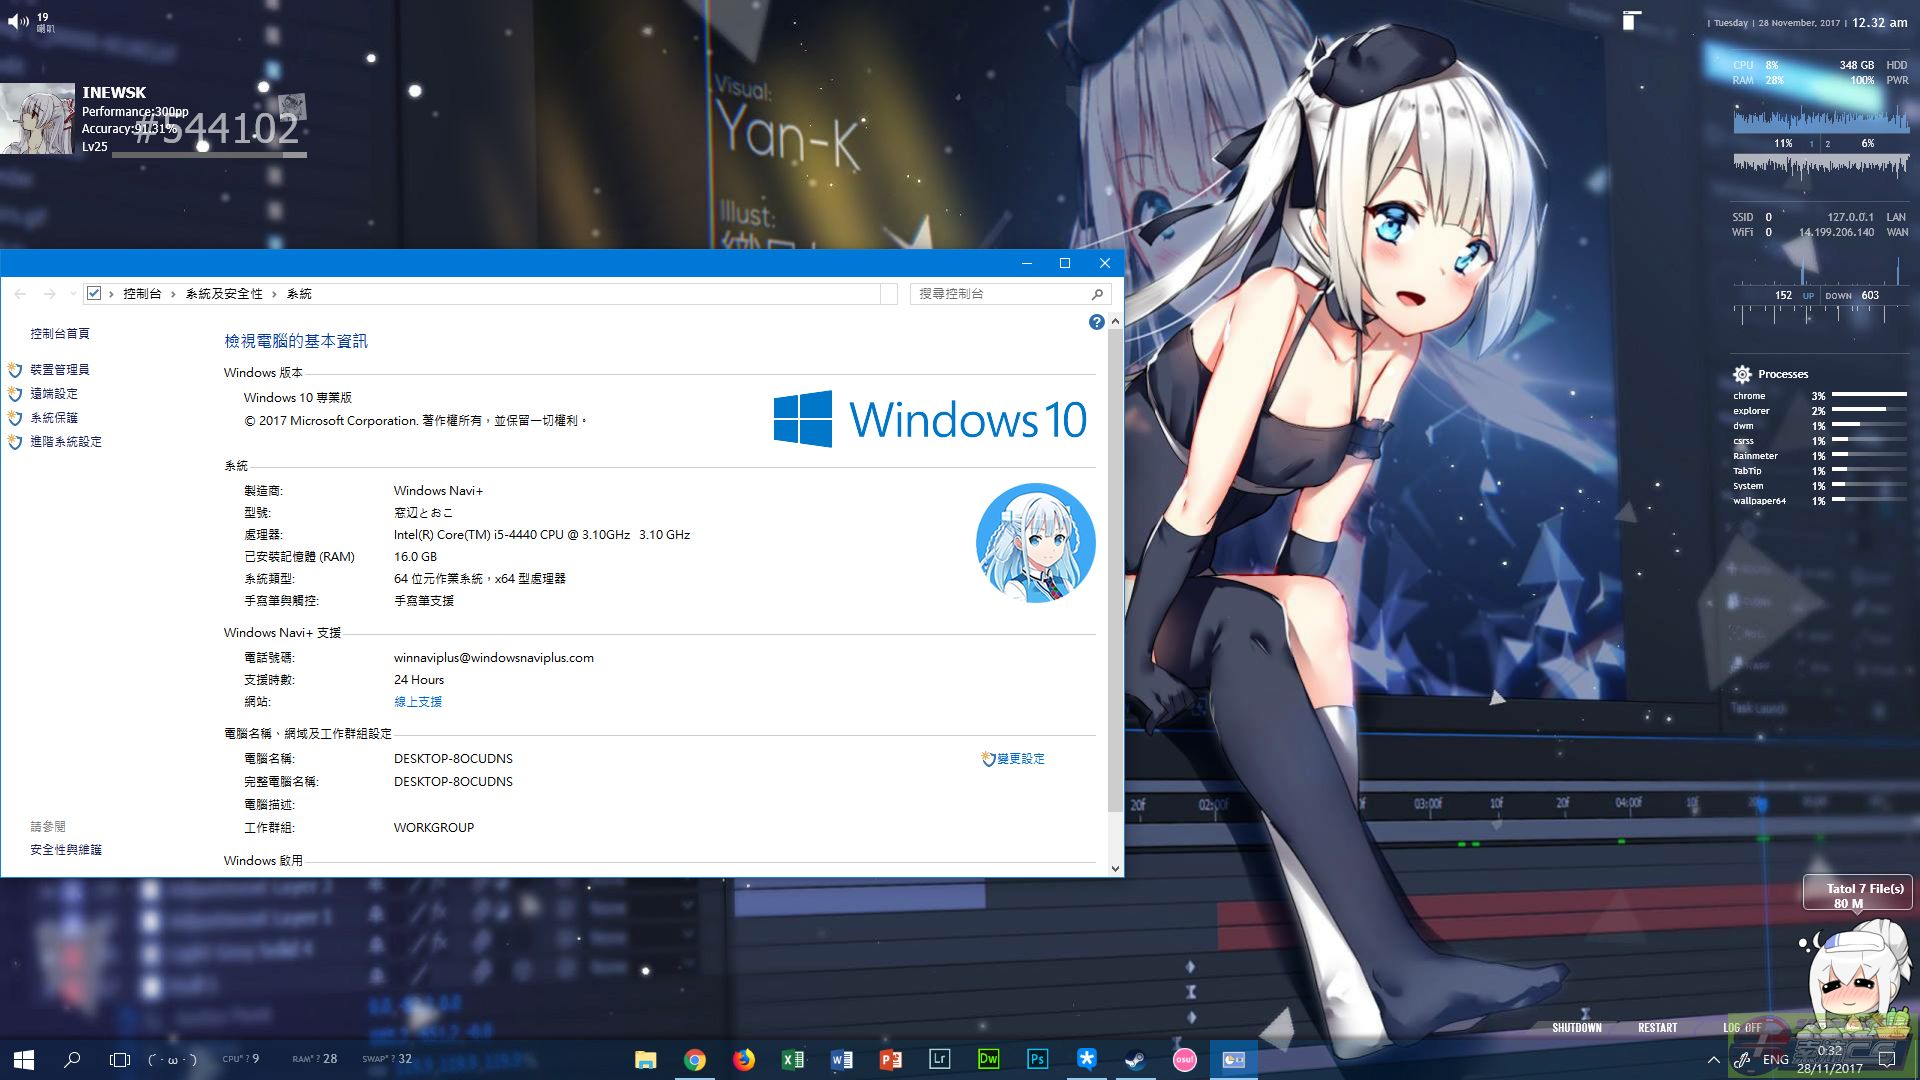Image resolution: width=1920 pixels, height=1080 pixels.
Task: Open Lightroom from the taskbar
Action: [939, 1060]
